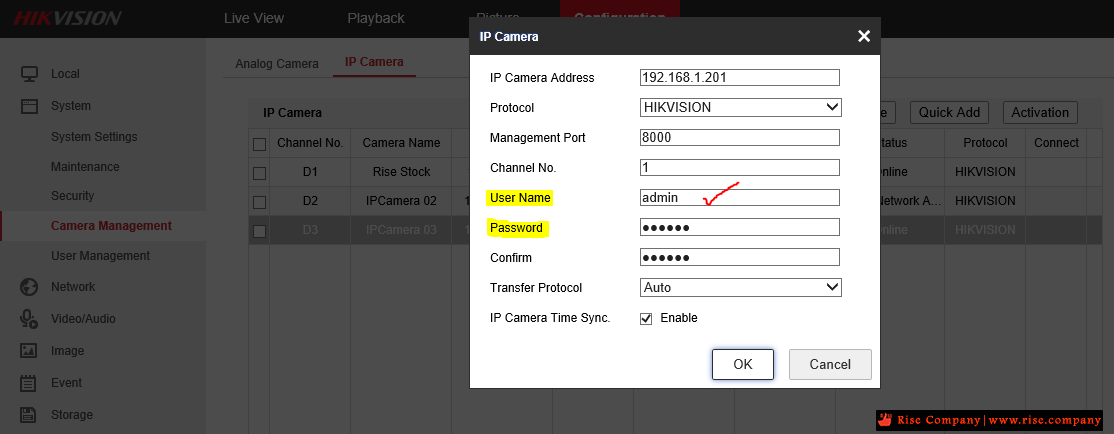1114x434 pixels.
Task: Check the D3 IPCamera 03 row checkbox
Action: [259, 231]
